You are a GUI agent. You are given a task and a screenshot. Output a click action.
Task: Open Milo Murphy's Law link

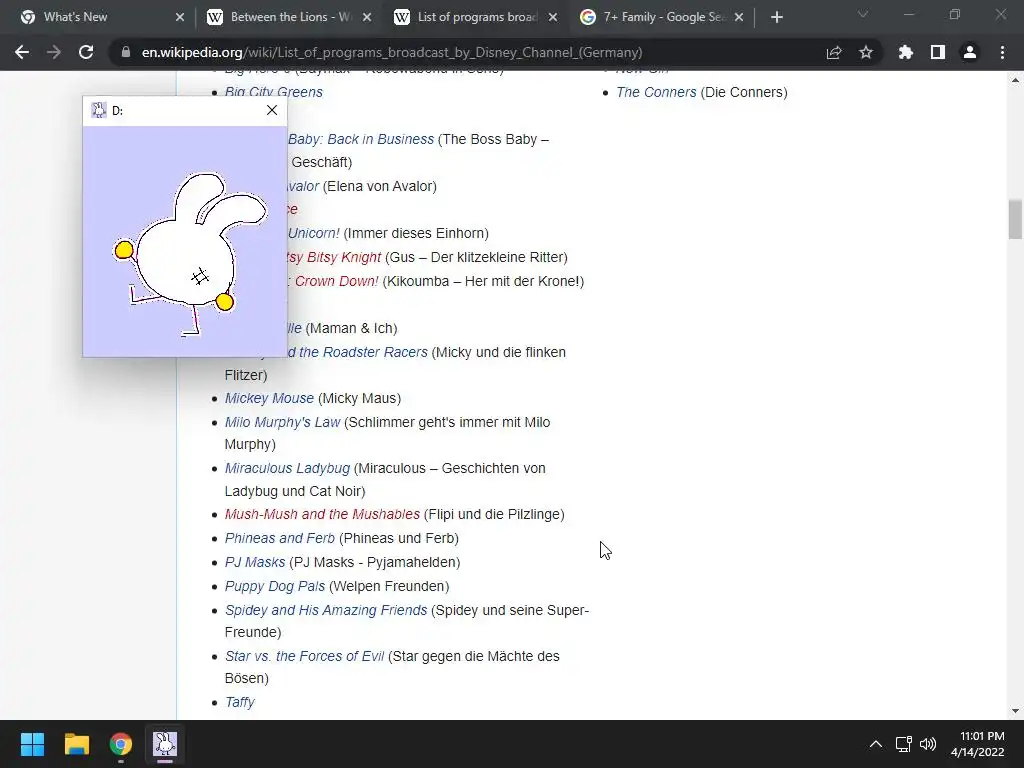click(282, 423)
